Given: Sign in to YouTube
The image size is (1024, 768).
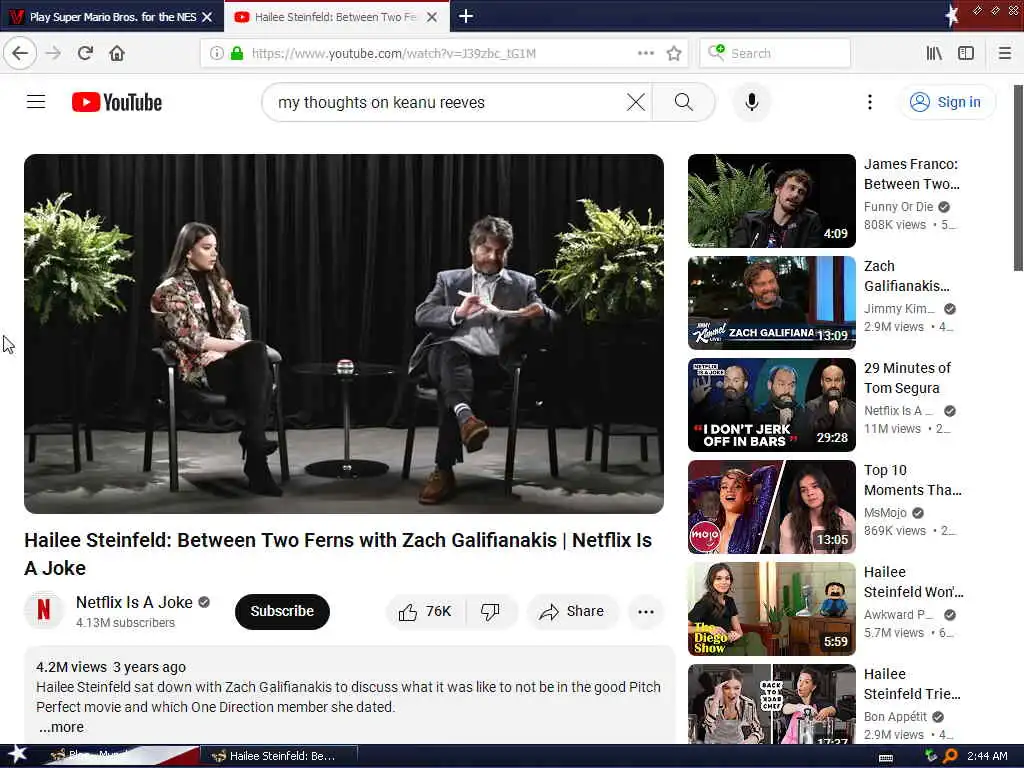Looking at the screenshot, I should point(948,102).
